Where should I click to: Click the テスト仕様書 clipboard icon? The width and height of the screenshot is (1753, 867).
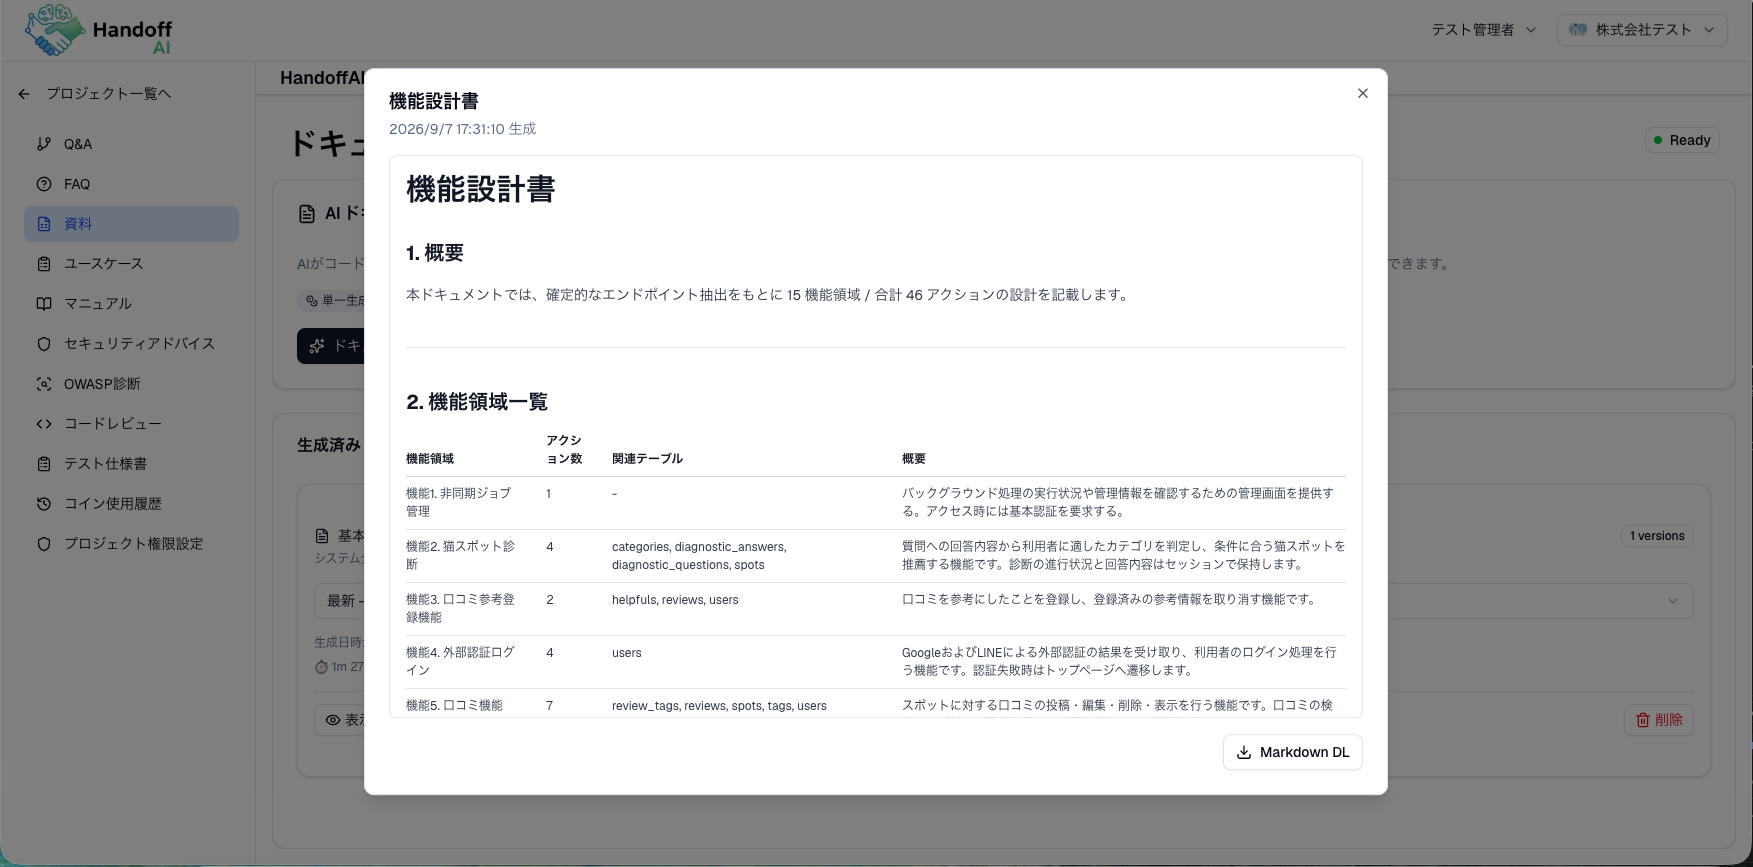[44, 464]
